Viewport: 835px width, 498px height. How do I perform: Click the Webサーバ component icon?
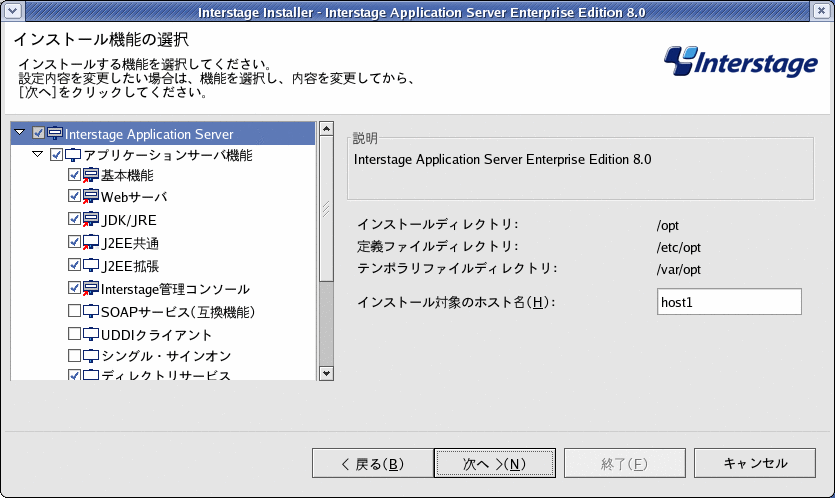pos(91,197)
